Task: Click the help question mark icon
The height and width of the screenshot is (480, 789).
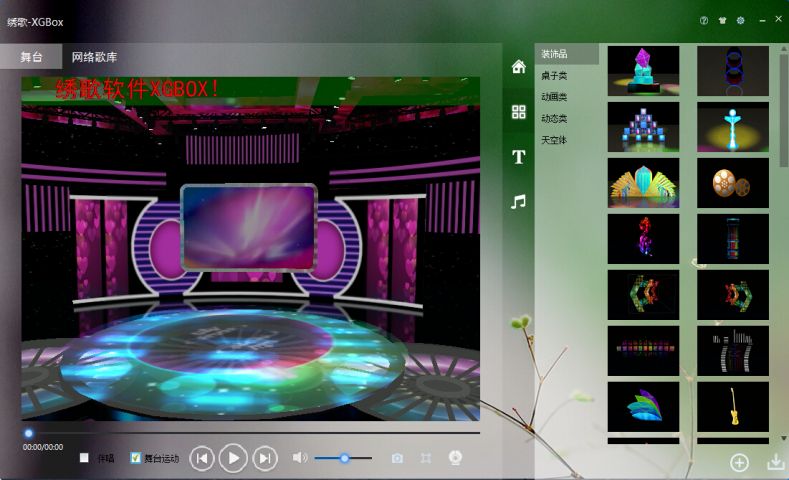Action: pyautogui.click(x=704, y=20)
